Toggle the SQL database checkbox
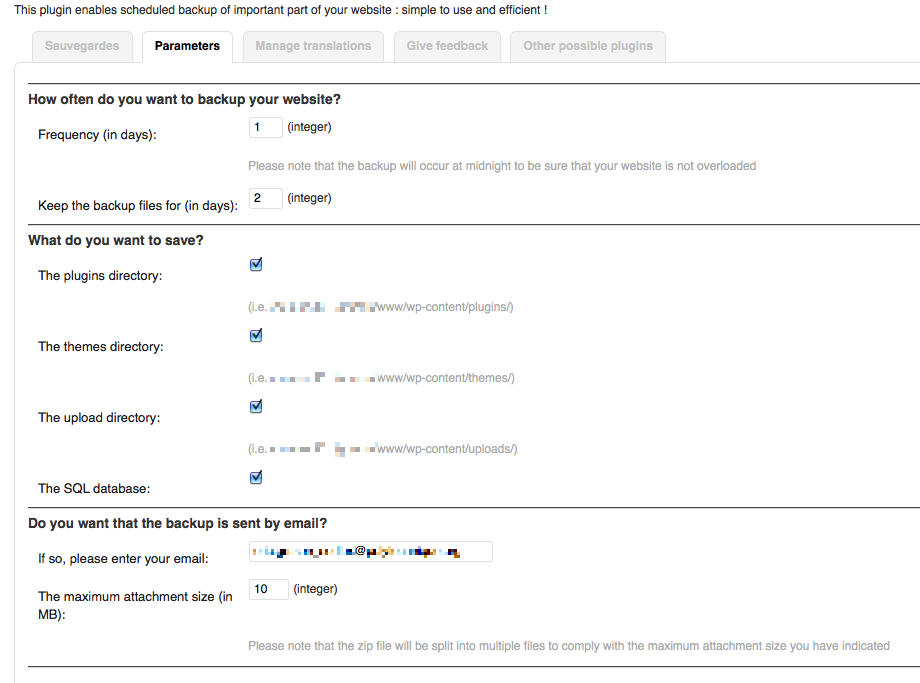Screen dimensions: 920x683 click(x=256, y=478)
